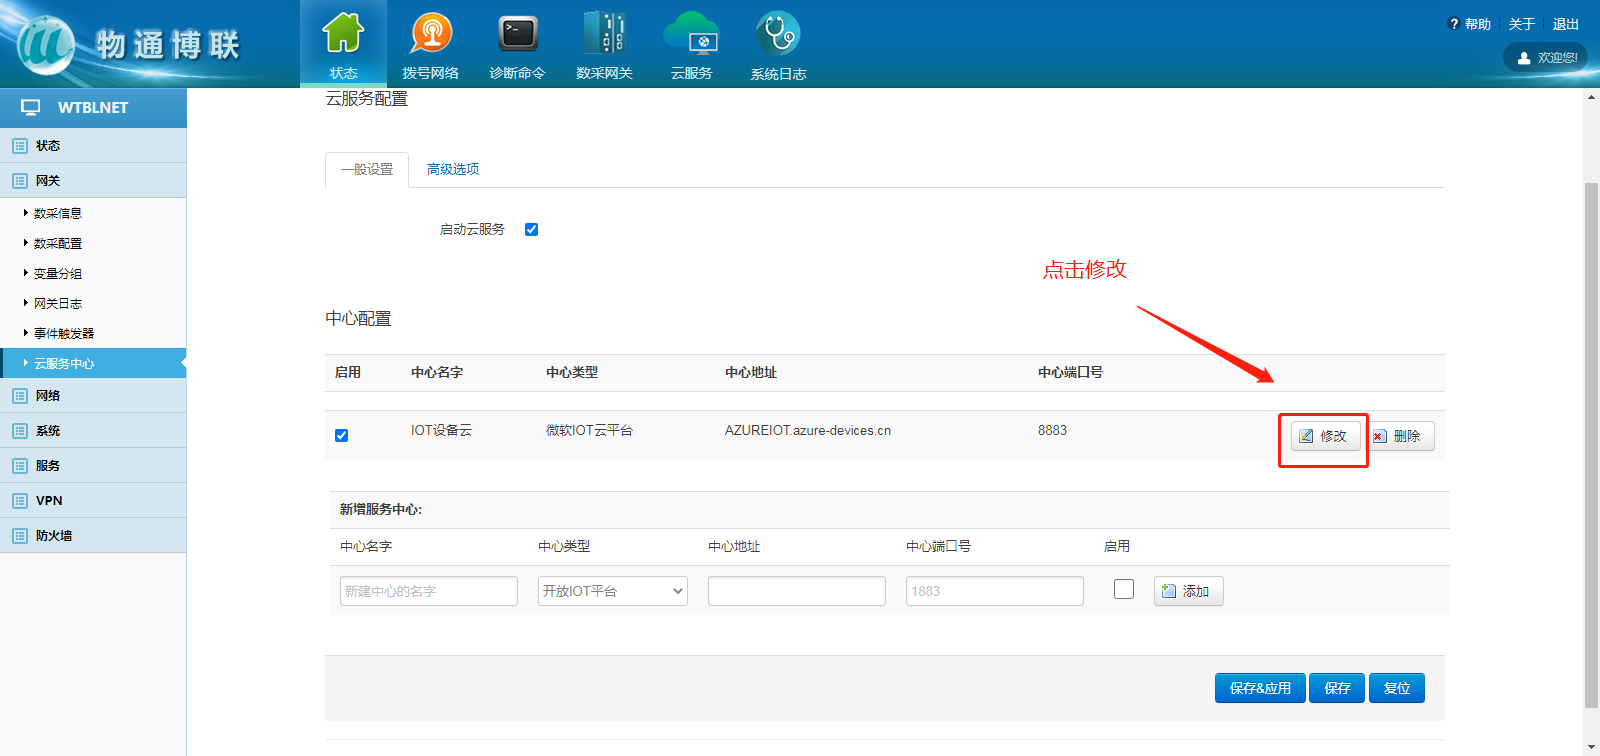The width and height of the screenshot is (1600, 756).
Task: Open the 状态 sidebar section
Action: (x=93, y=146)
